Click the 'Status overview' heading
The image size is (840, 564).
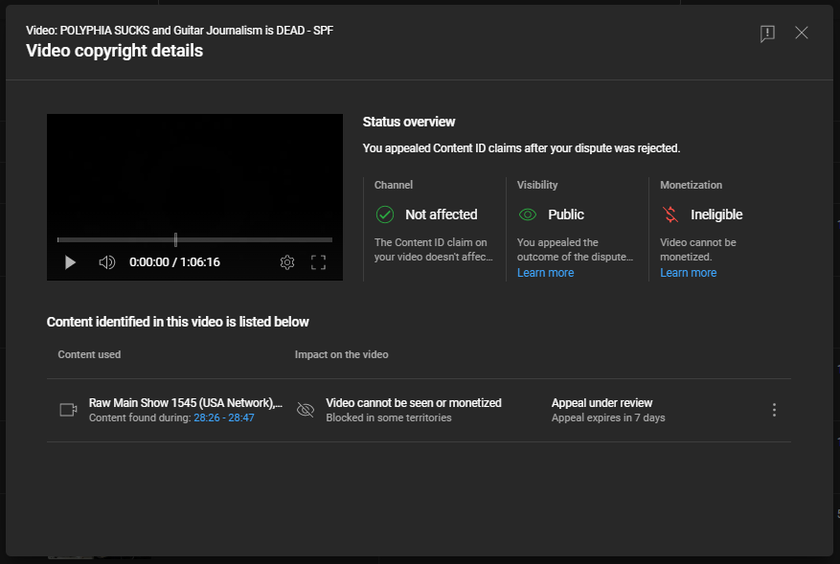click(409, 122)
